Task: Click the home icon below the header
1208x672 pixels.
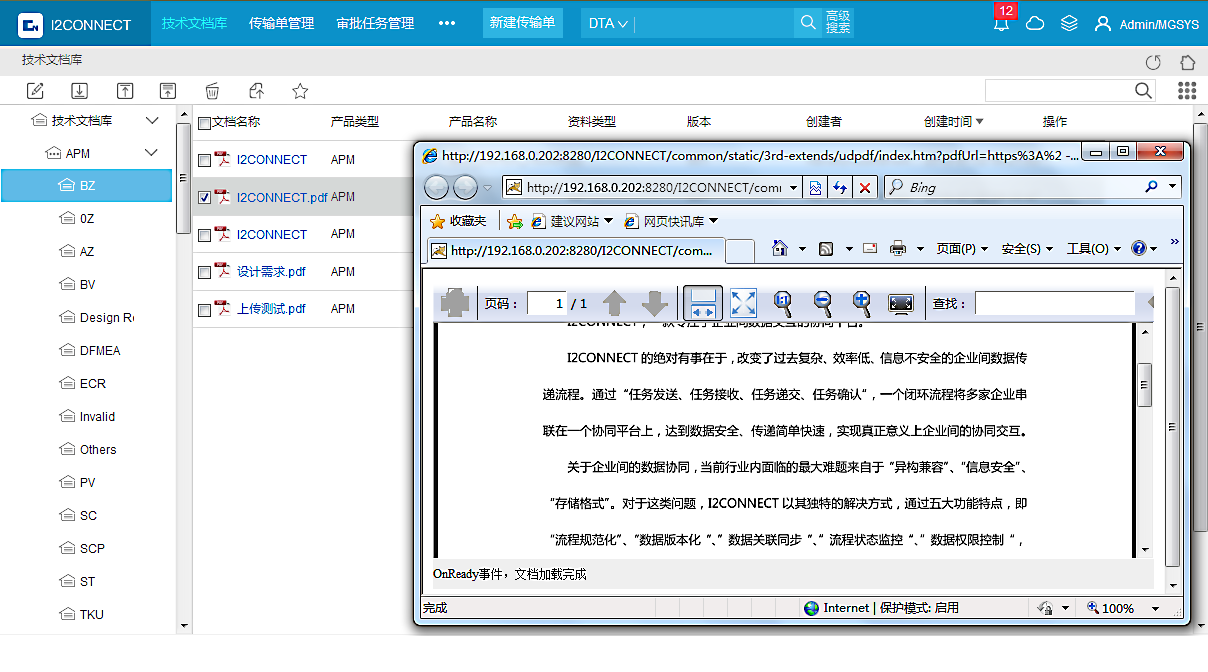Action: [x=1187, y=61]
